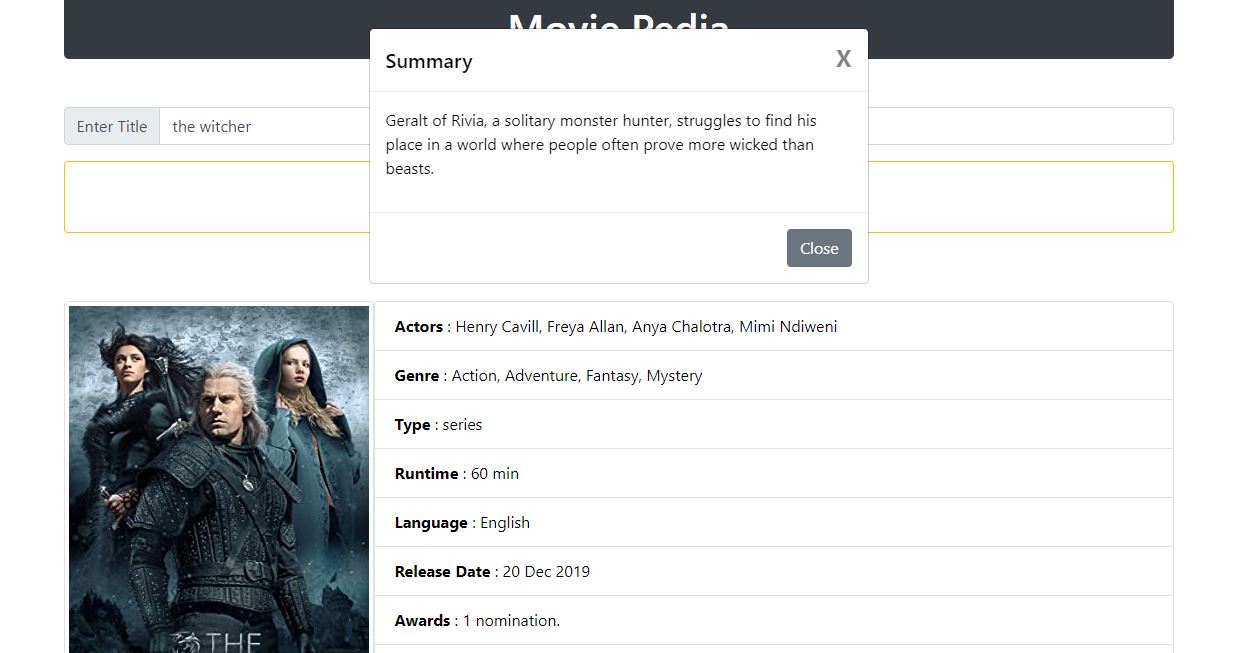
Task: Select the 'Runtime : 60 min' row
Action: (773, 473)
